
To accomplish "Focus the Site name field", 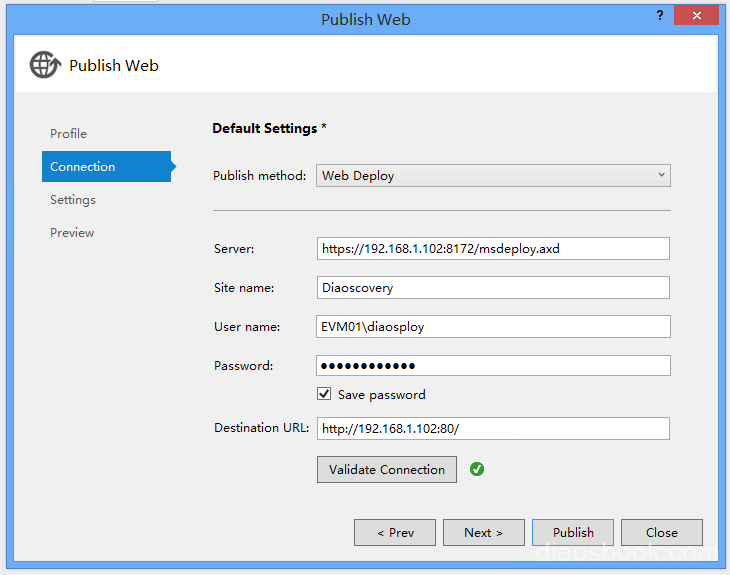I will [x=493, y=288].
